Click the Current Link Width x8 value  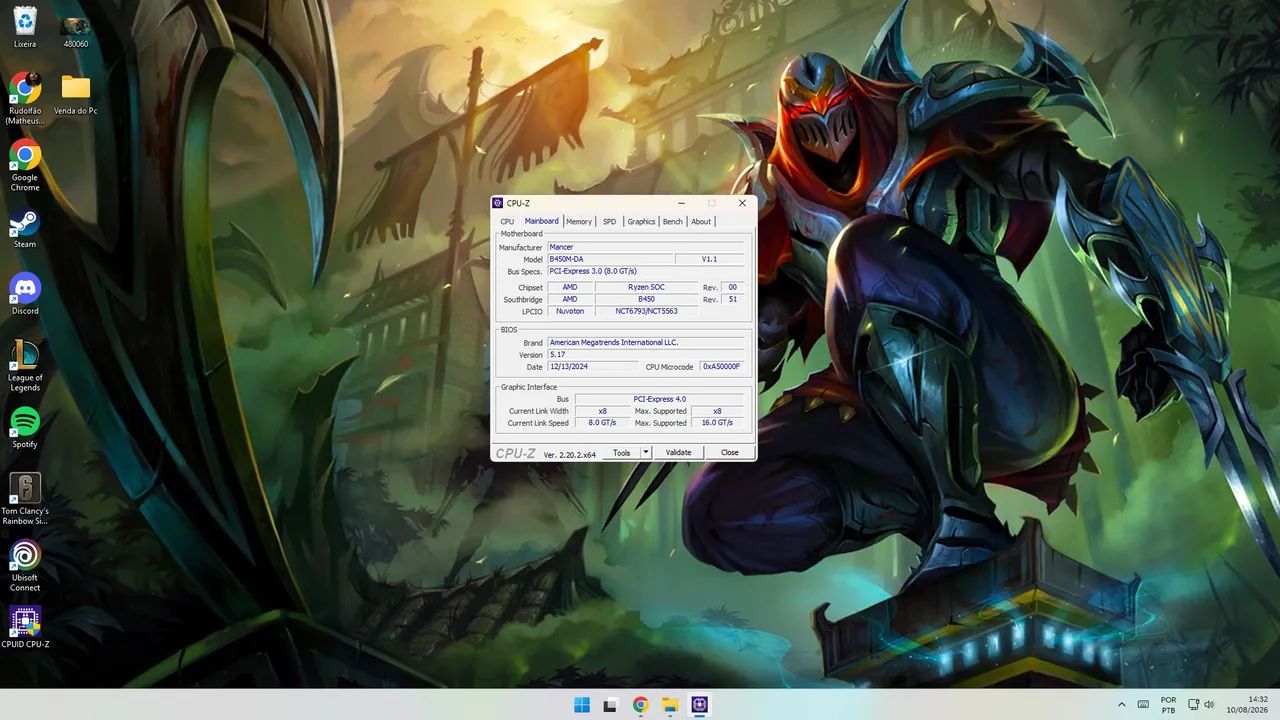pyautogui.click(x=602, y=411)
